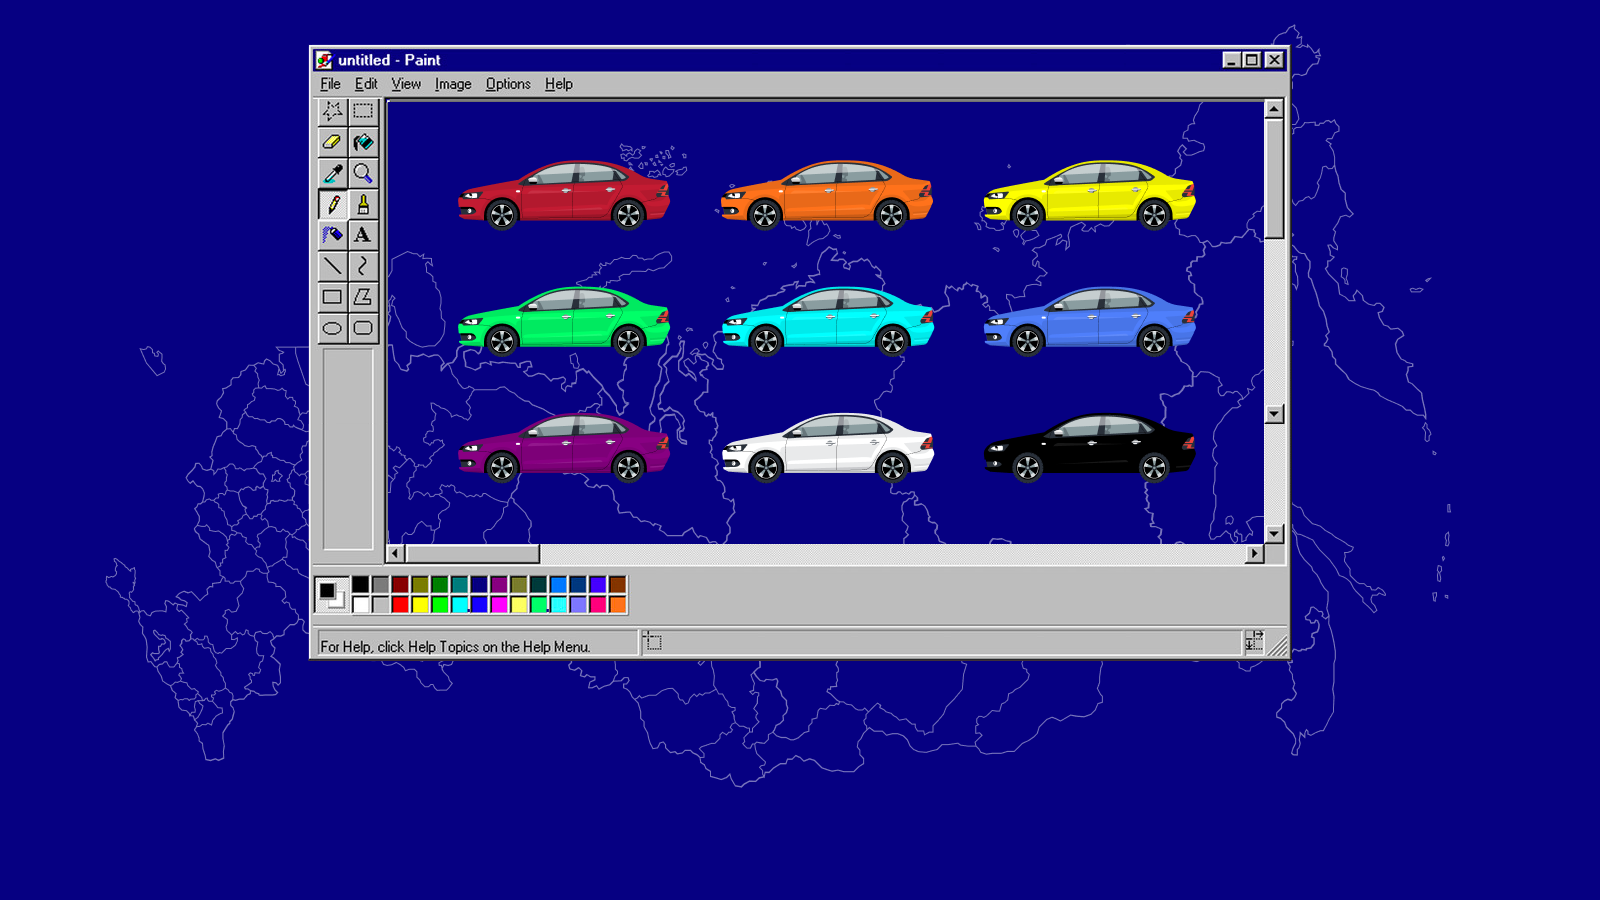Activate the Text tool
The height and width of the screenshot is (900, 1600).
363,235
